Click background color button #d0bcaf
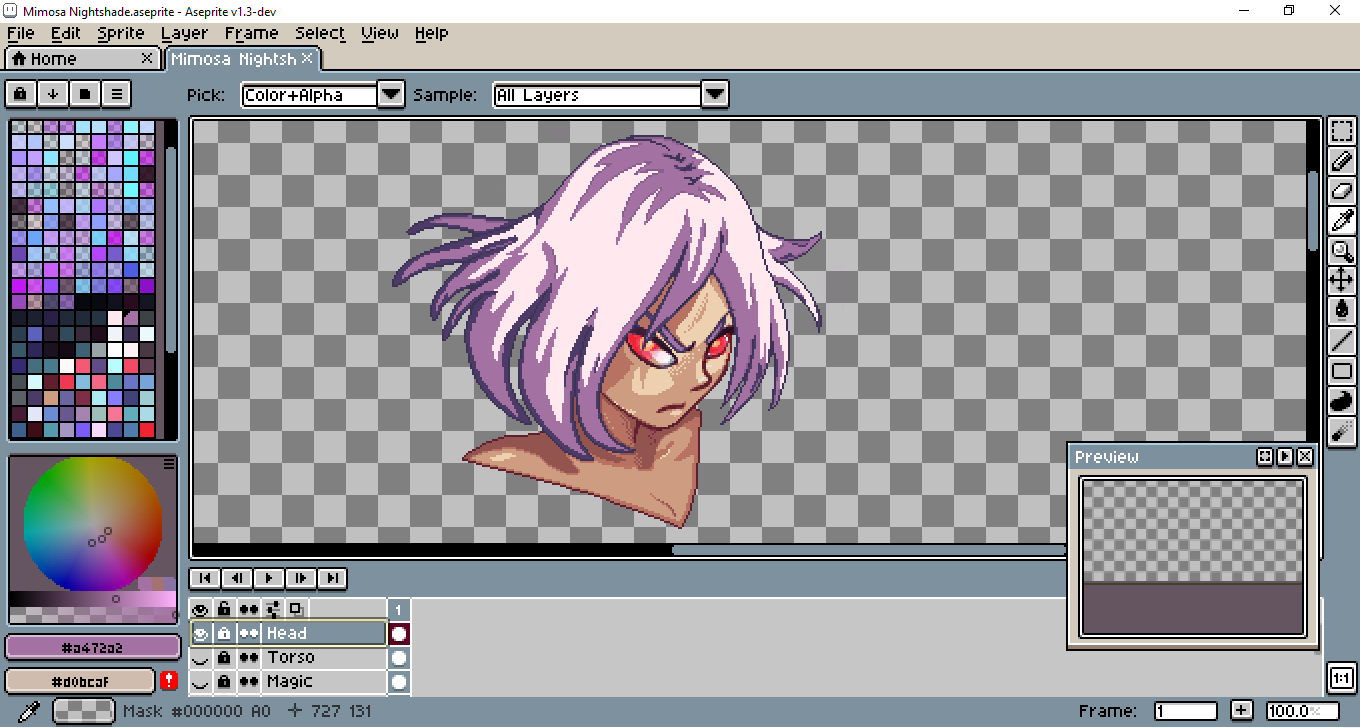Viewport: 1360px width, 728px height. click(x=80, y=681)
